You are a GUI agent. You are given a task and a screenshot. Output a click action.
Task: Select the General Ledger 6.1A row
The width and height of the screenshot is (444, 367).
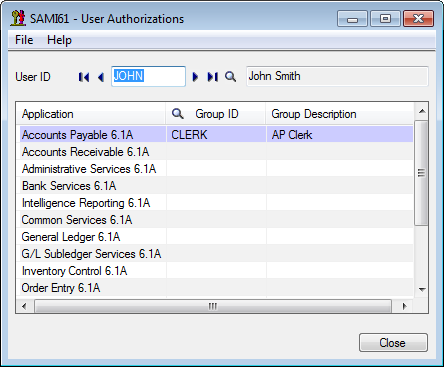(216, 237)
